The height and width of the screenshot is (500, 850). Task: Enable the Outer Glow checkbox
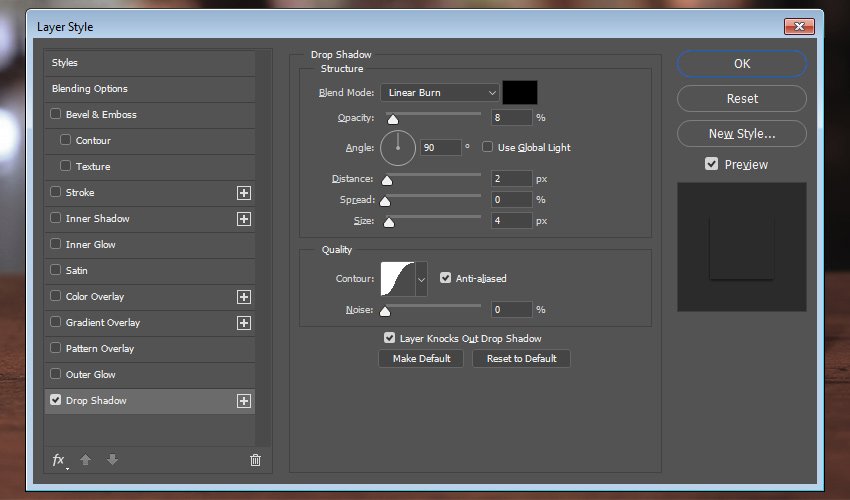click(55, 374)
